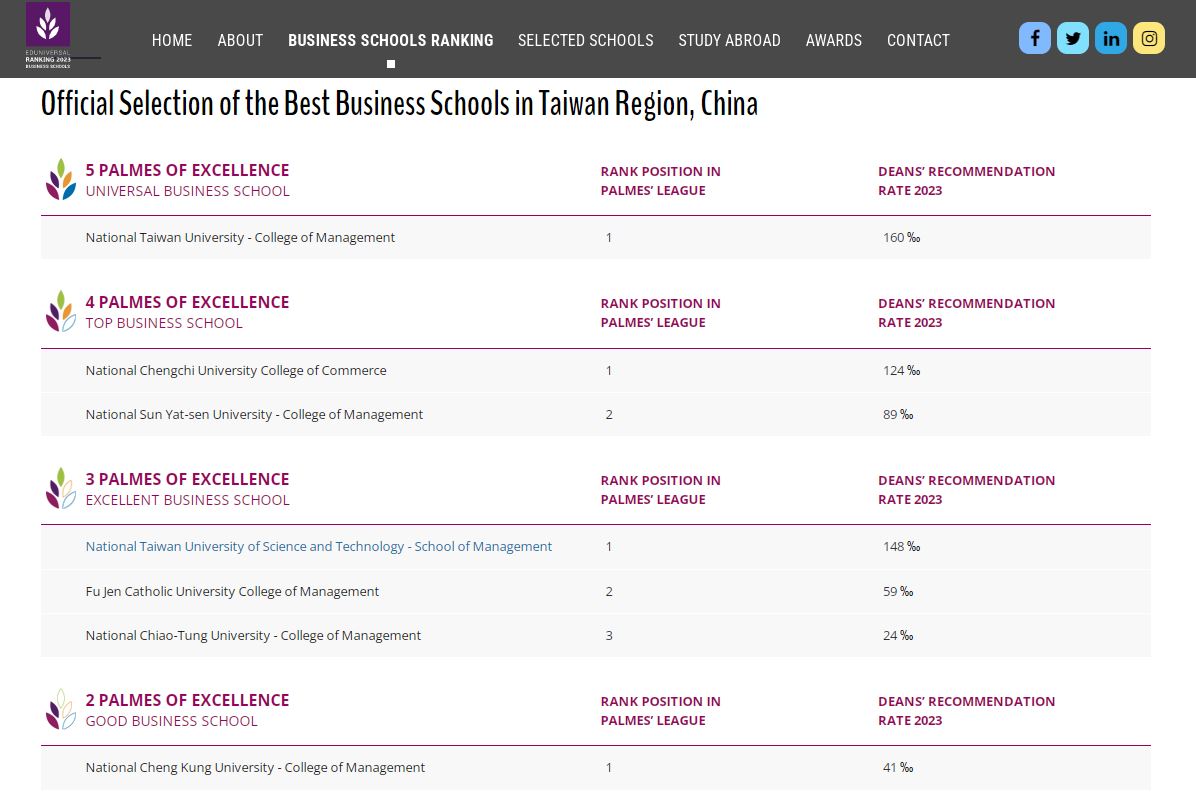This screenshot has width=1196, height=799.
Task: Click the 4 Palmes of Excellence leaf icon
Action: click(x=60, y=312)
